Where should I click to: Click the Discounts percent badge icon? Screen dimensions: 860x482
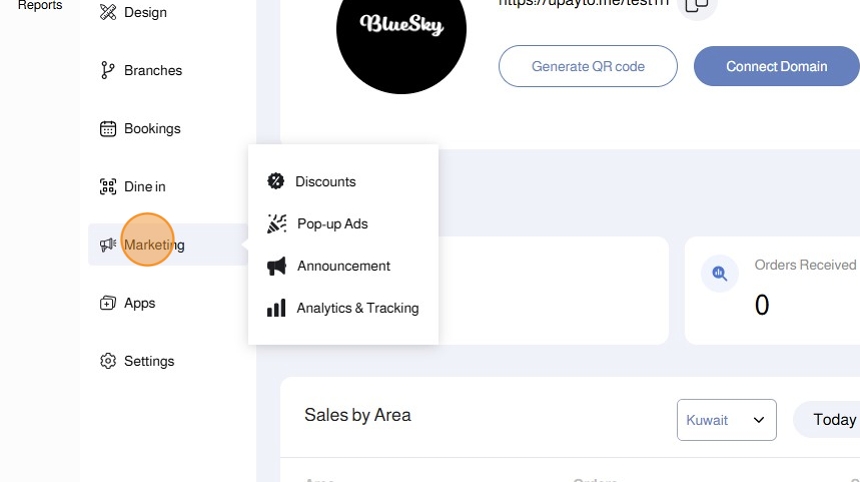[x=276, y=181]
